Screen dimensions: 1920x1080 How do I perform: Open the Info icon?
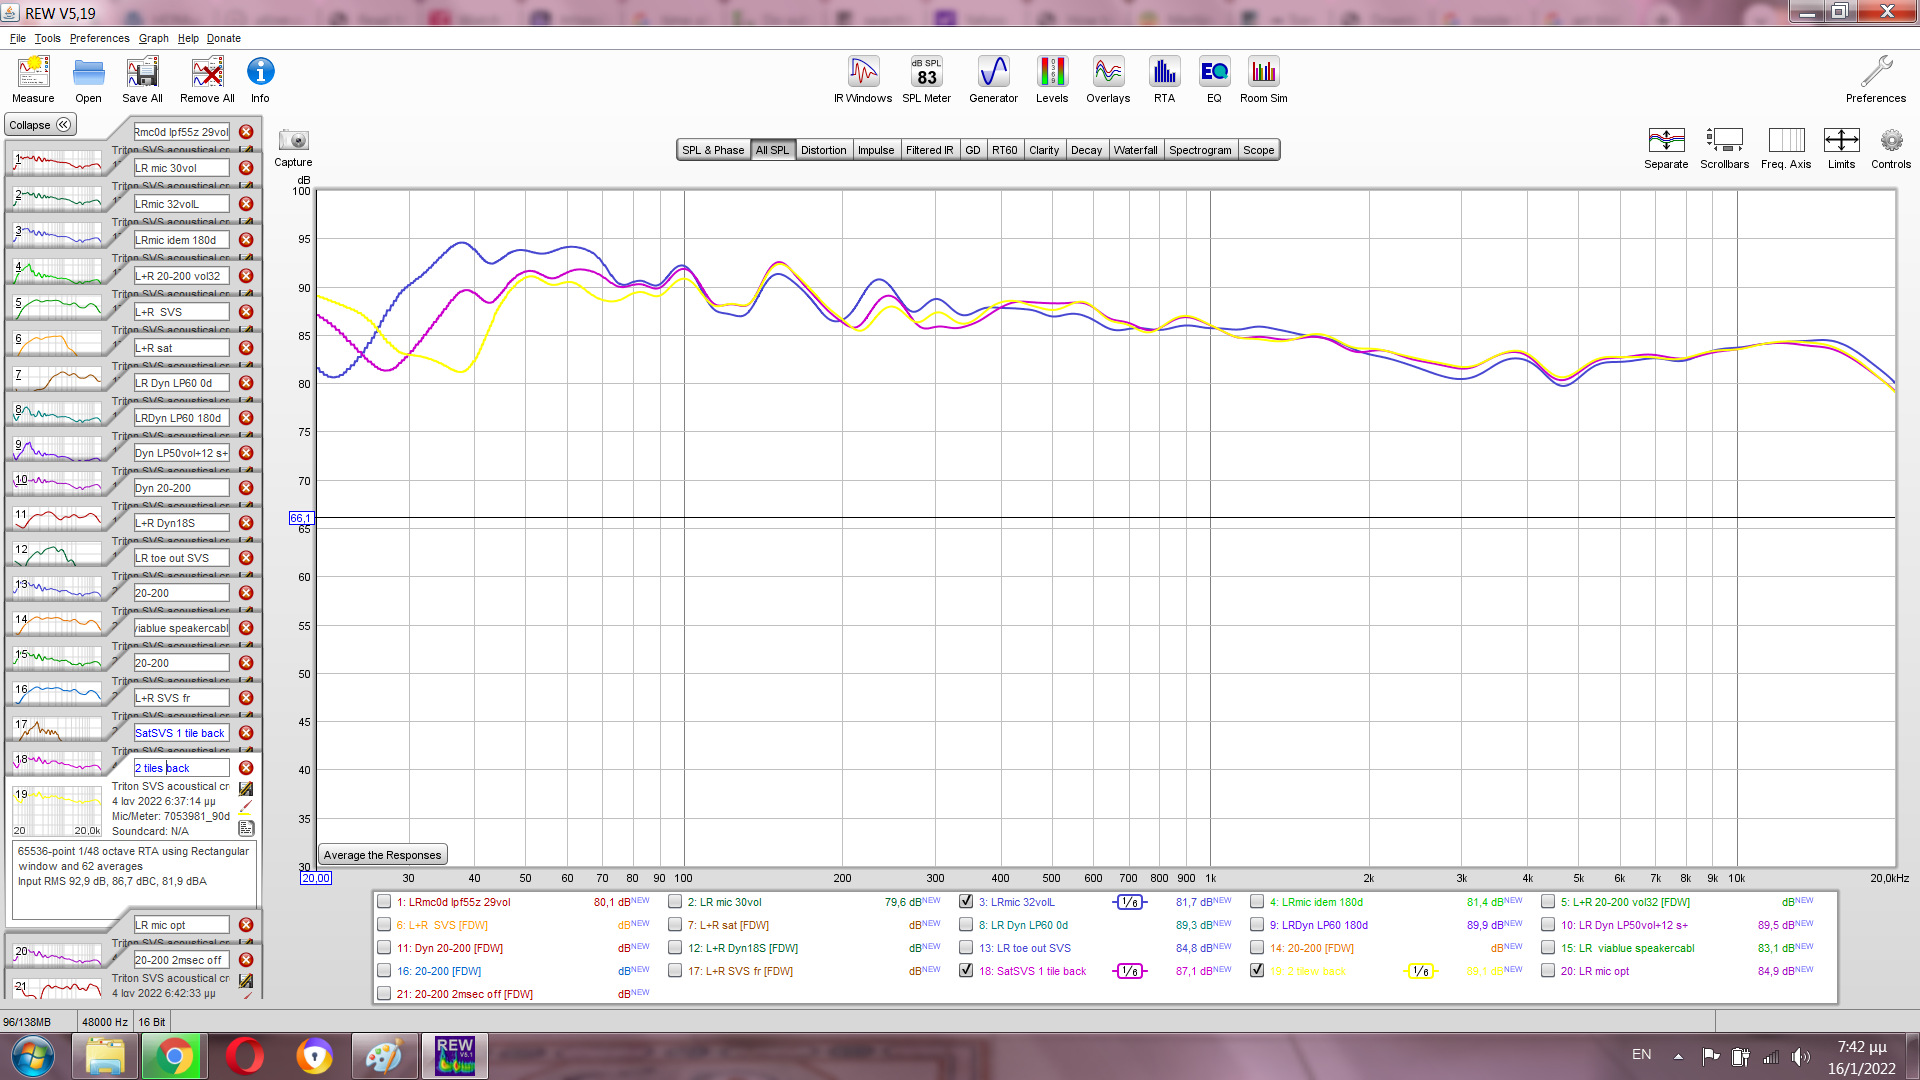(260, 79)
